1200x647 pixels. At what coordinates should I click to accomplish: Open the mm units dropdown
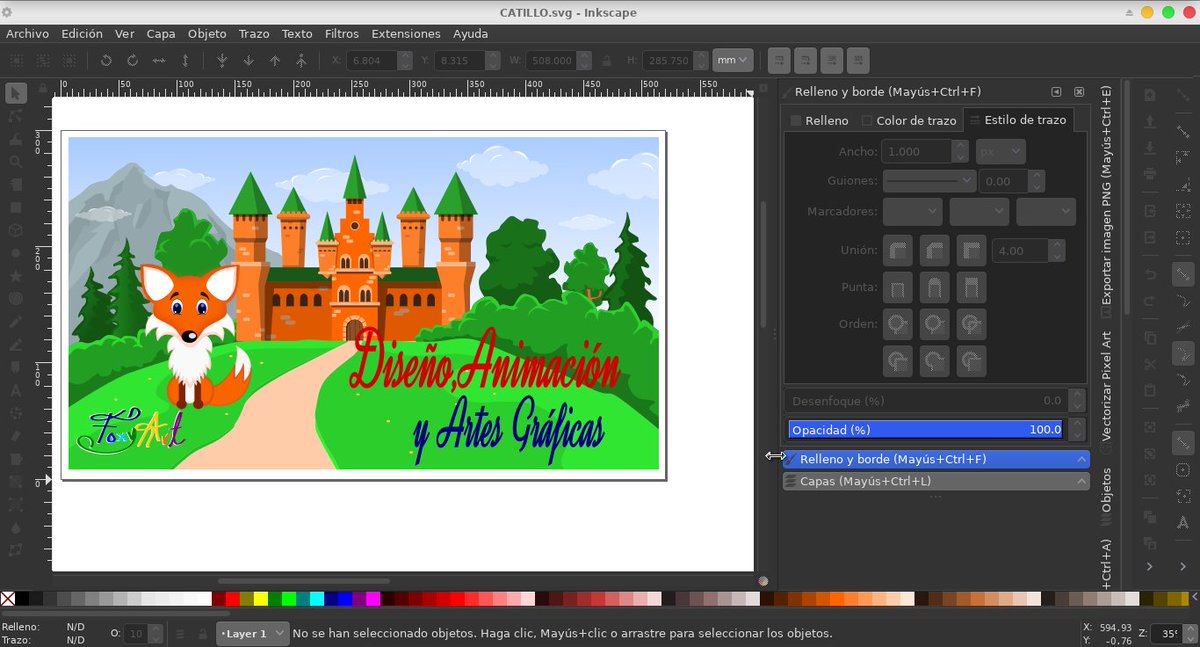(x=733, y=60)
